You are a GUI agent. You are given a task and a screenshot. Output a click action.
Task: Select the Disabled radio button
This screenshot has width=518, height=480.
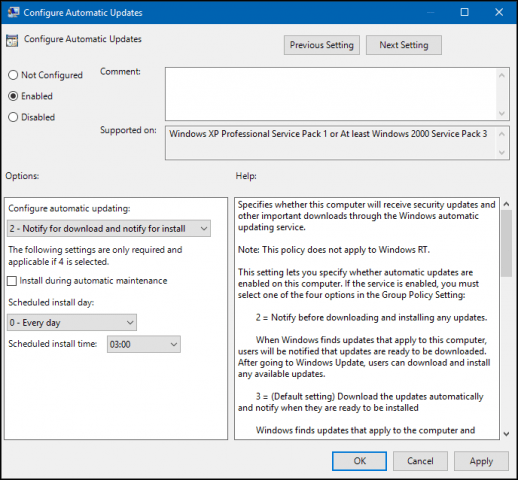pyautogui.click(x=13, y=117)
